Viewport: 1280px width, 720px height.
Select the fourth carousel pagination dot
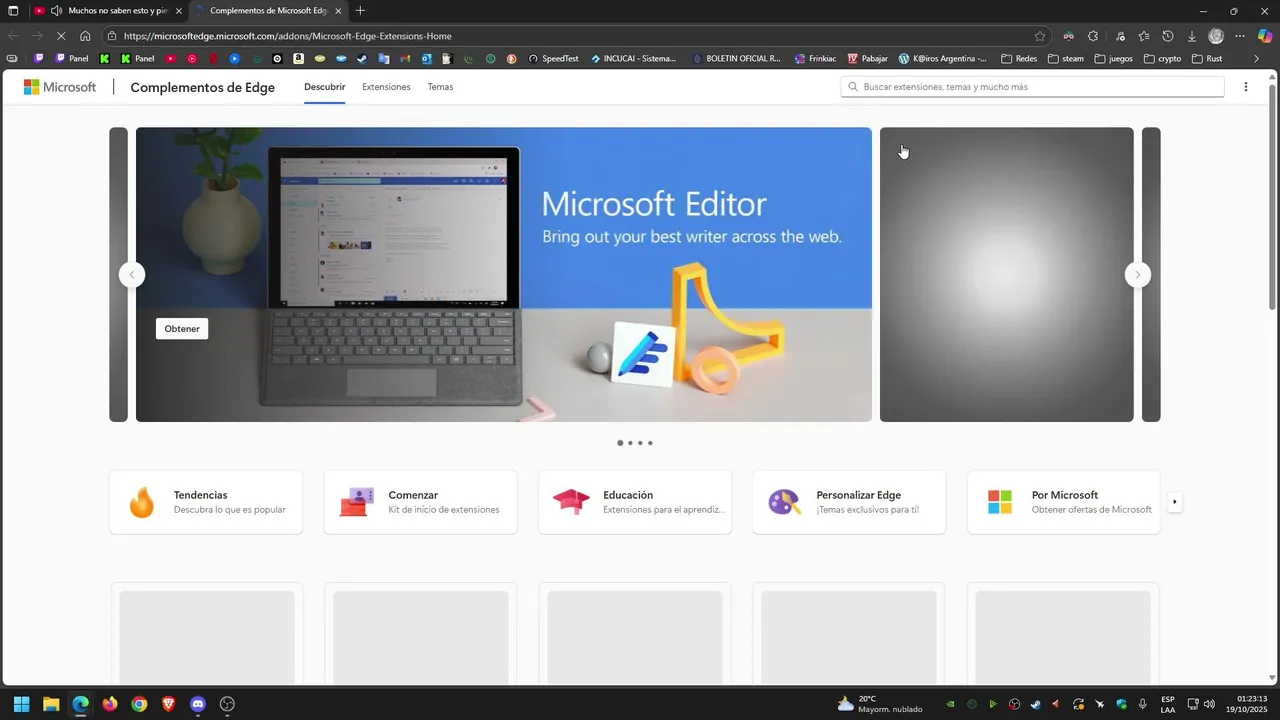click(650, 443)
